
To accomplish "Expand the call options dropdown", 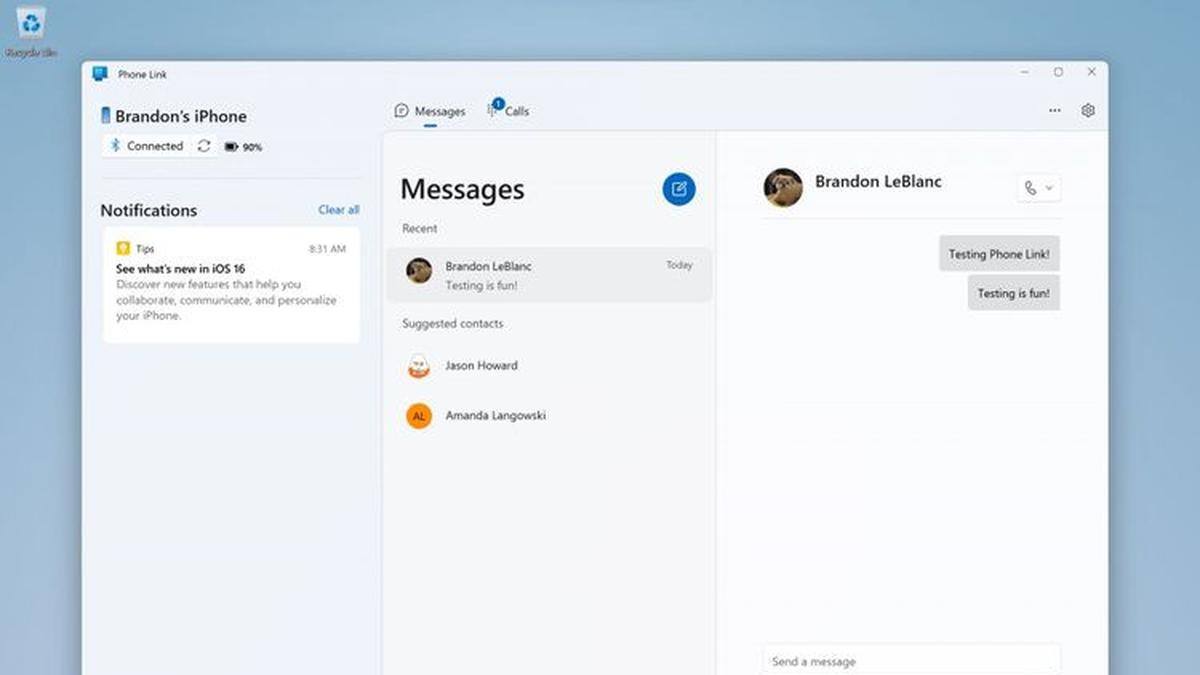I will click(x=1049, y=188).
